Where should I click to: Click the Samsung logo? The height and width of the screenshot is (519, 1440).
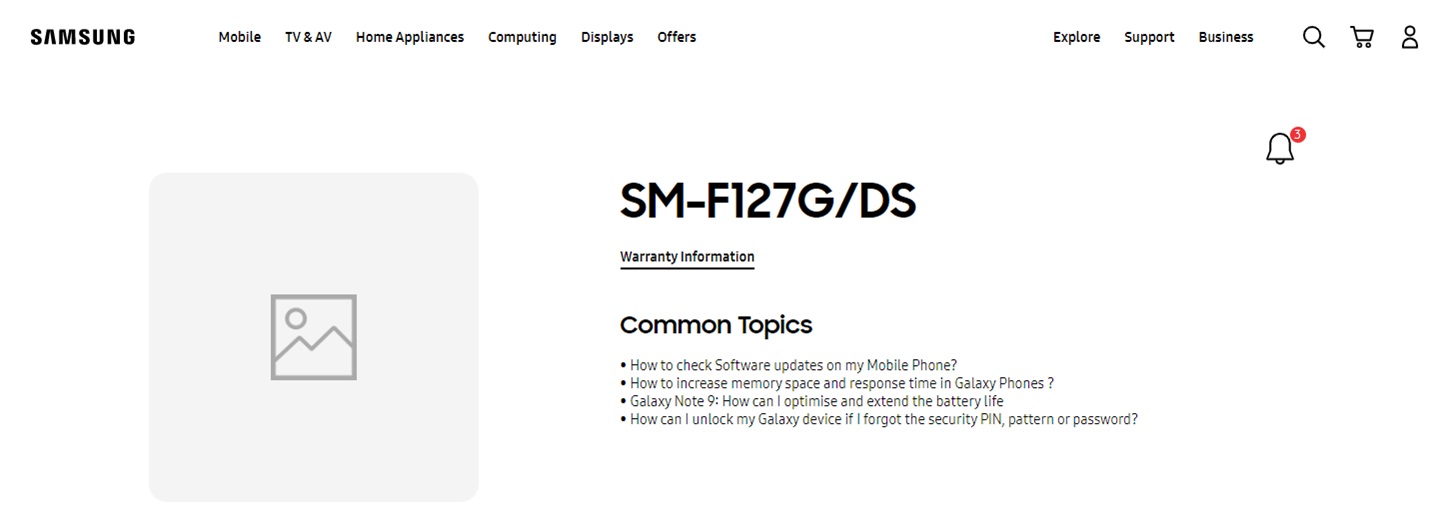[x=83, y=37]
